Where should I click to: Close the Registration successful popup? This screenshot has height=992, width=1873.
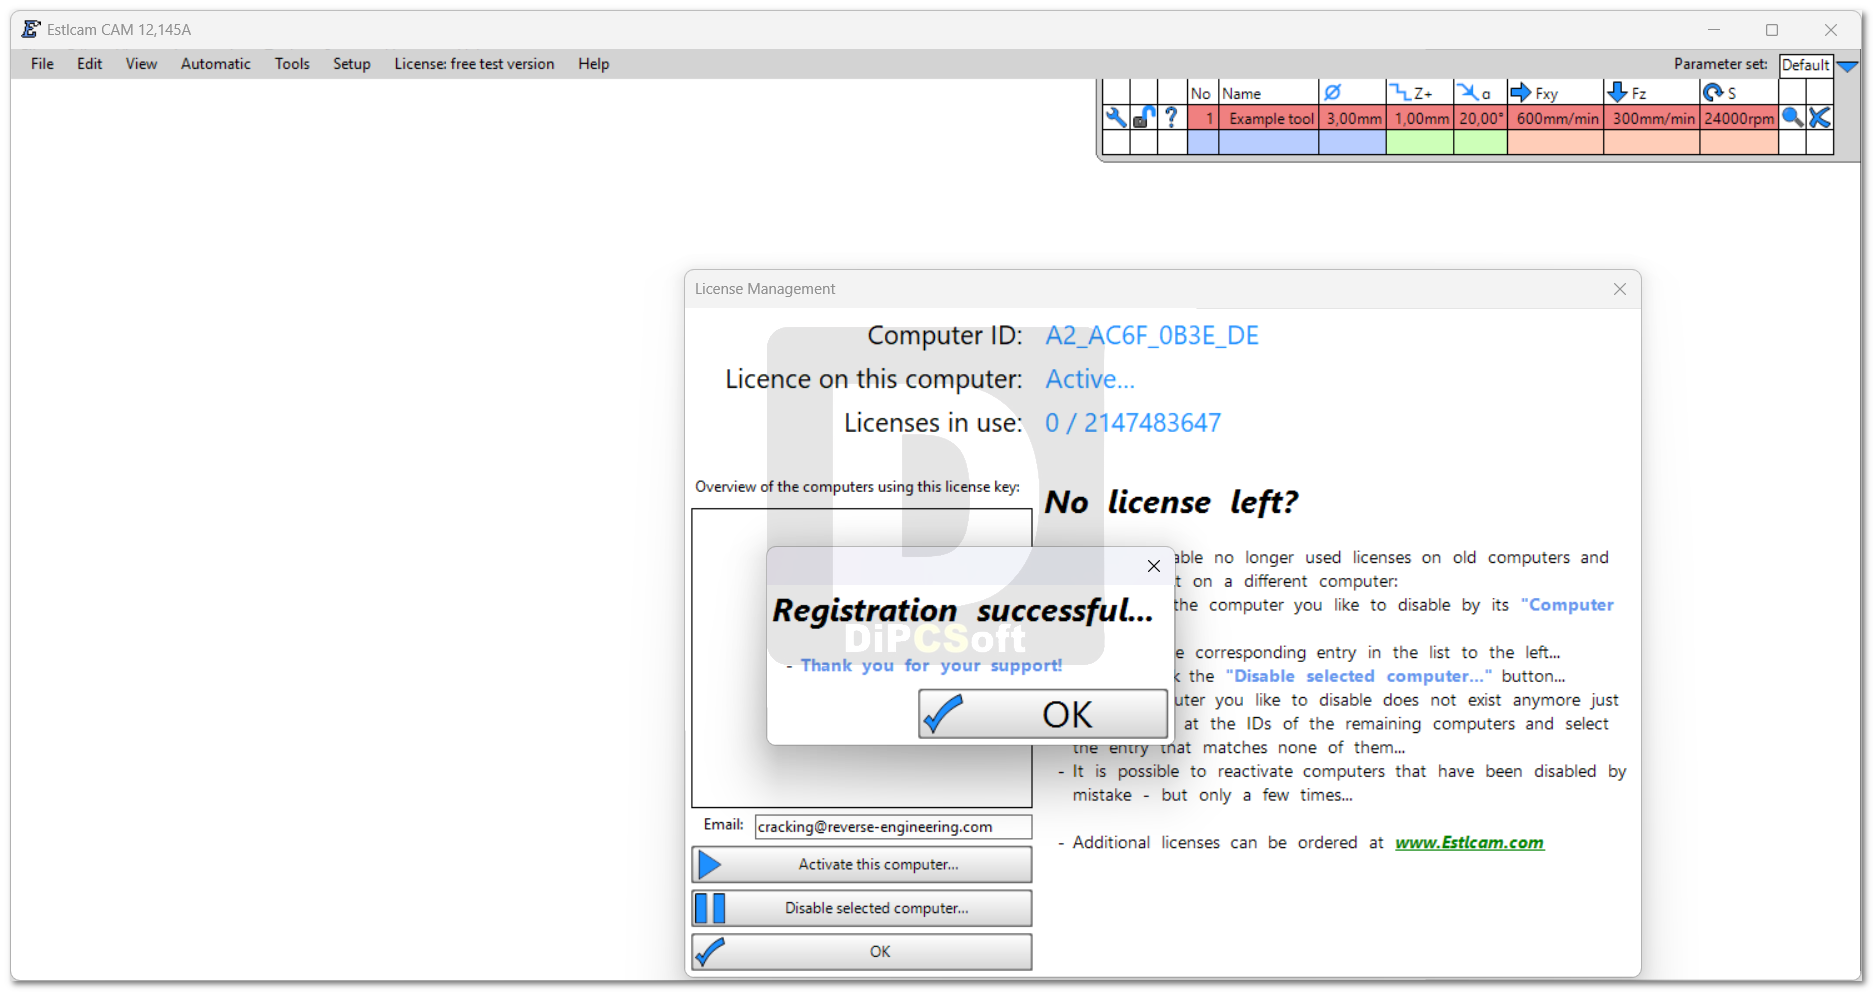coord(1154,566)
